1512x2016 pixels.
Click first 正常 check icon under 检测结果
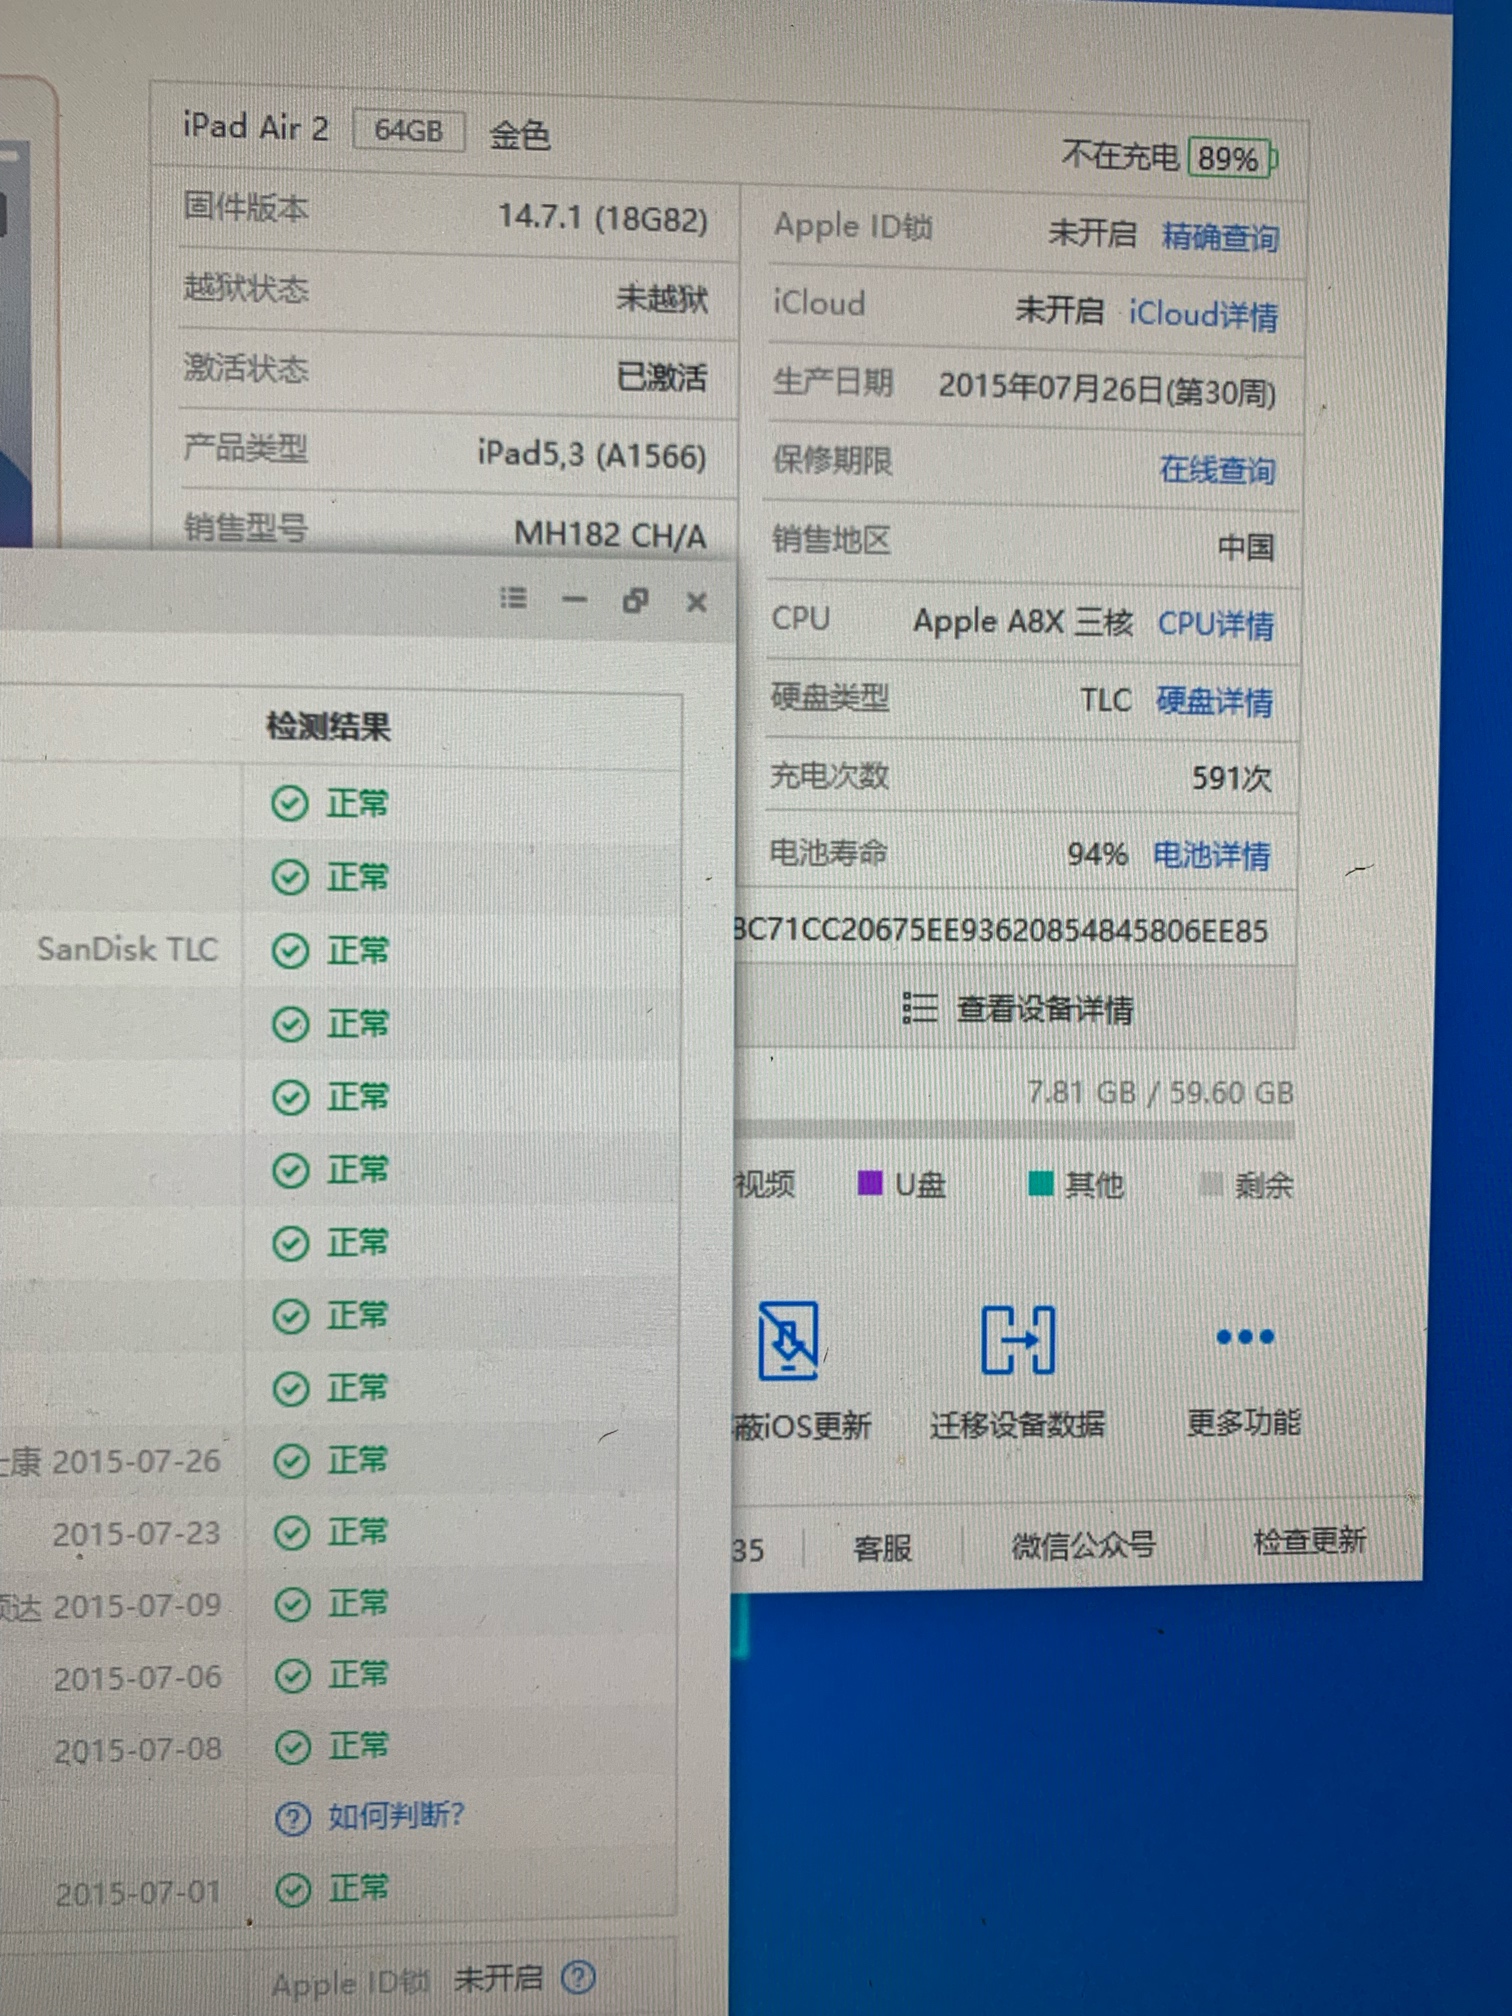pos(290,804)
